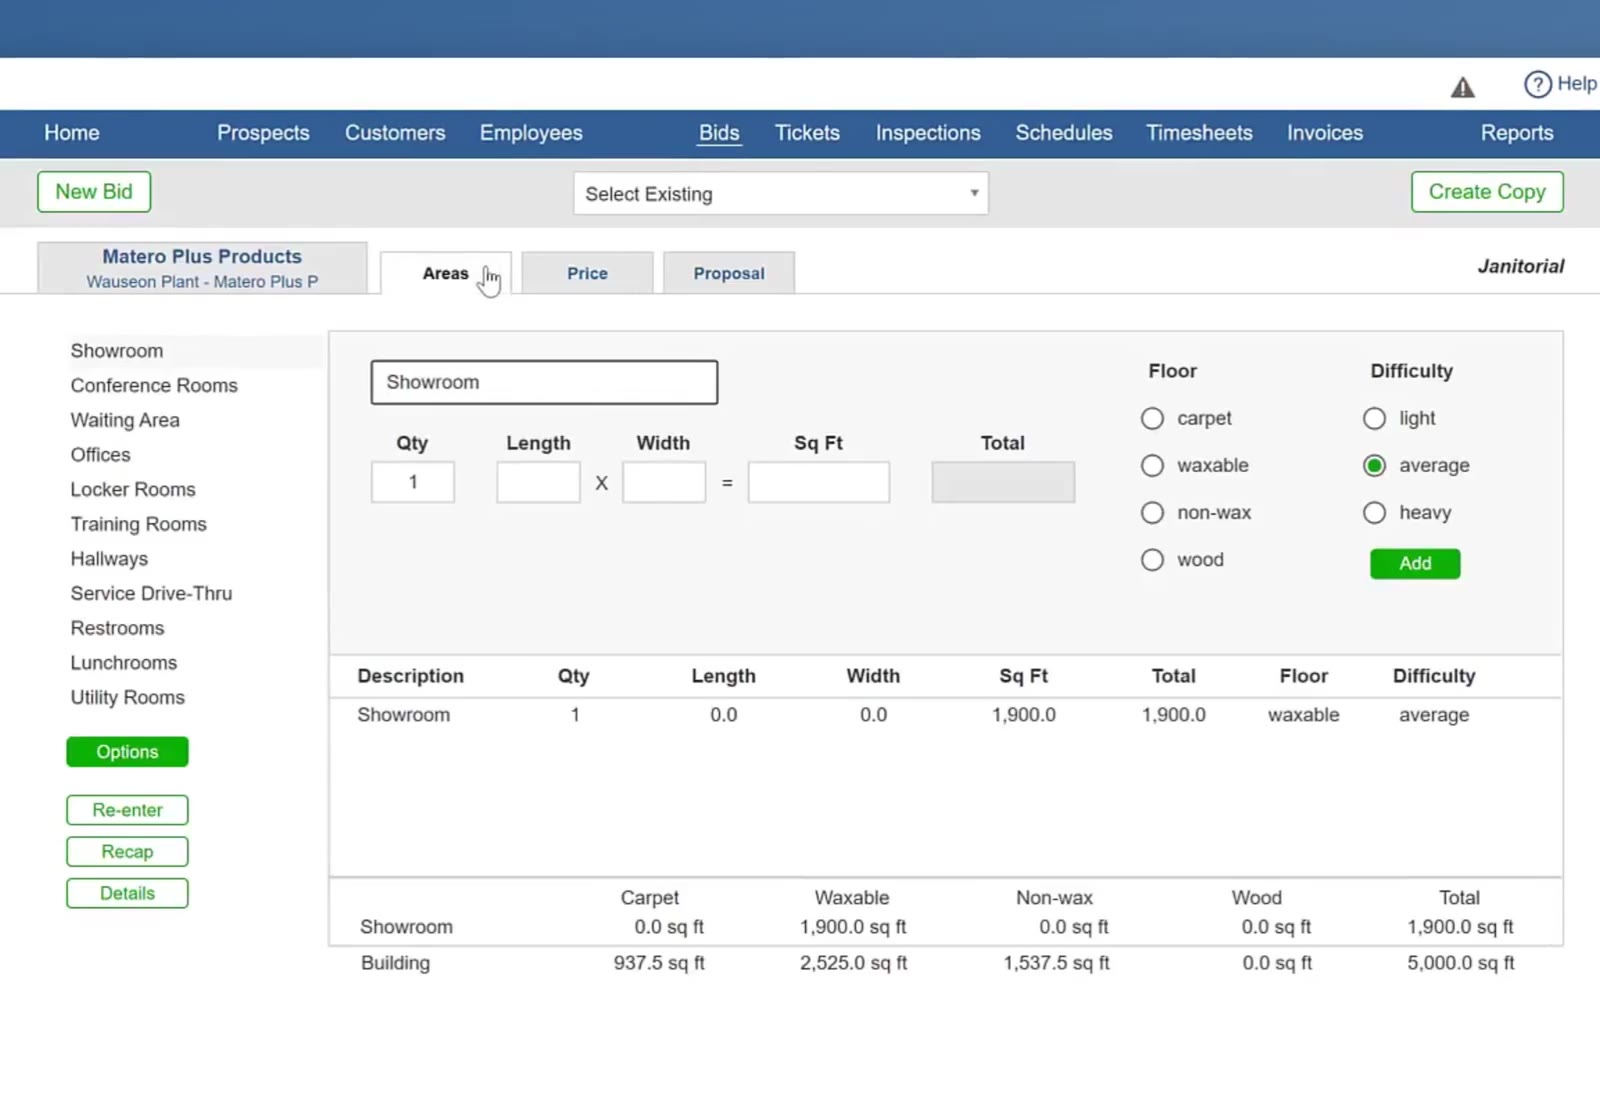
Task: Open the Bids menu
Action: click(x=719, y=133)
